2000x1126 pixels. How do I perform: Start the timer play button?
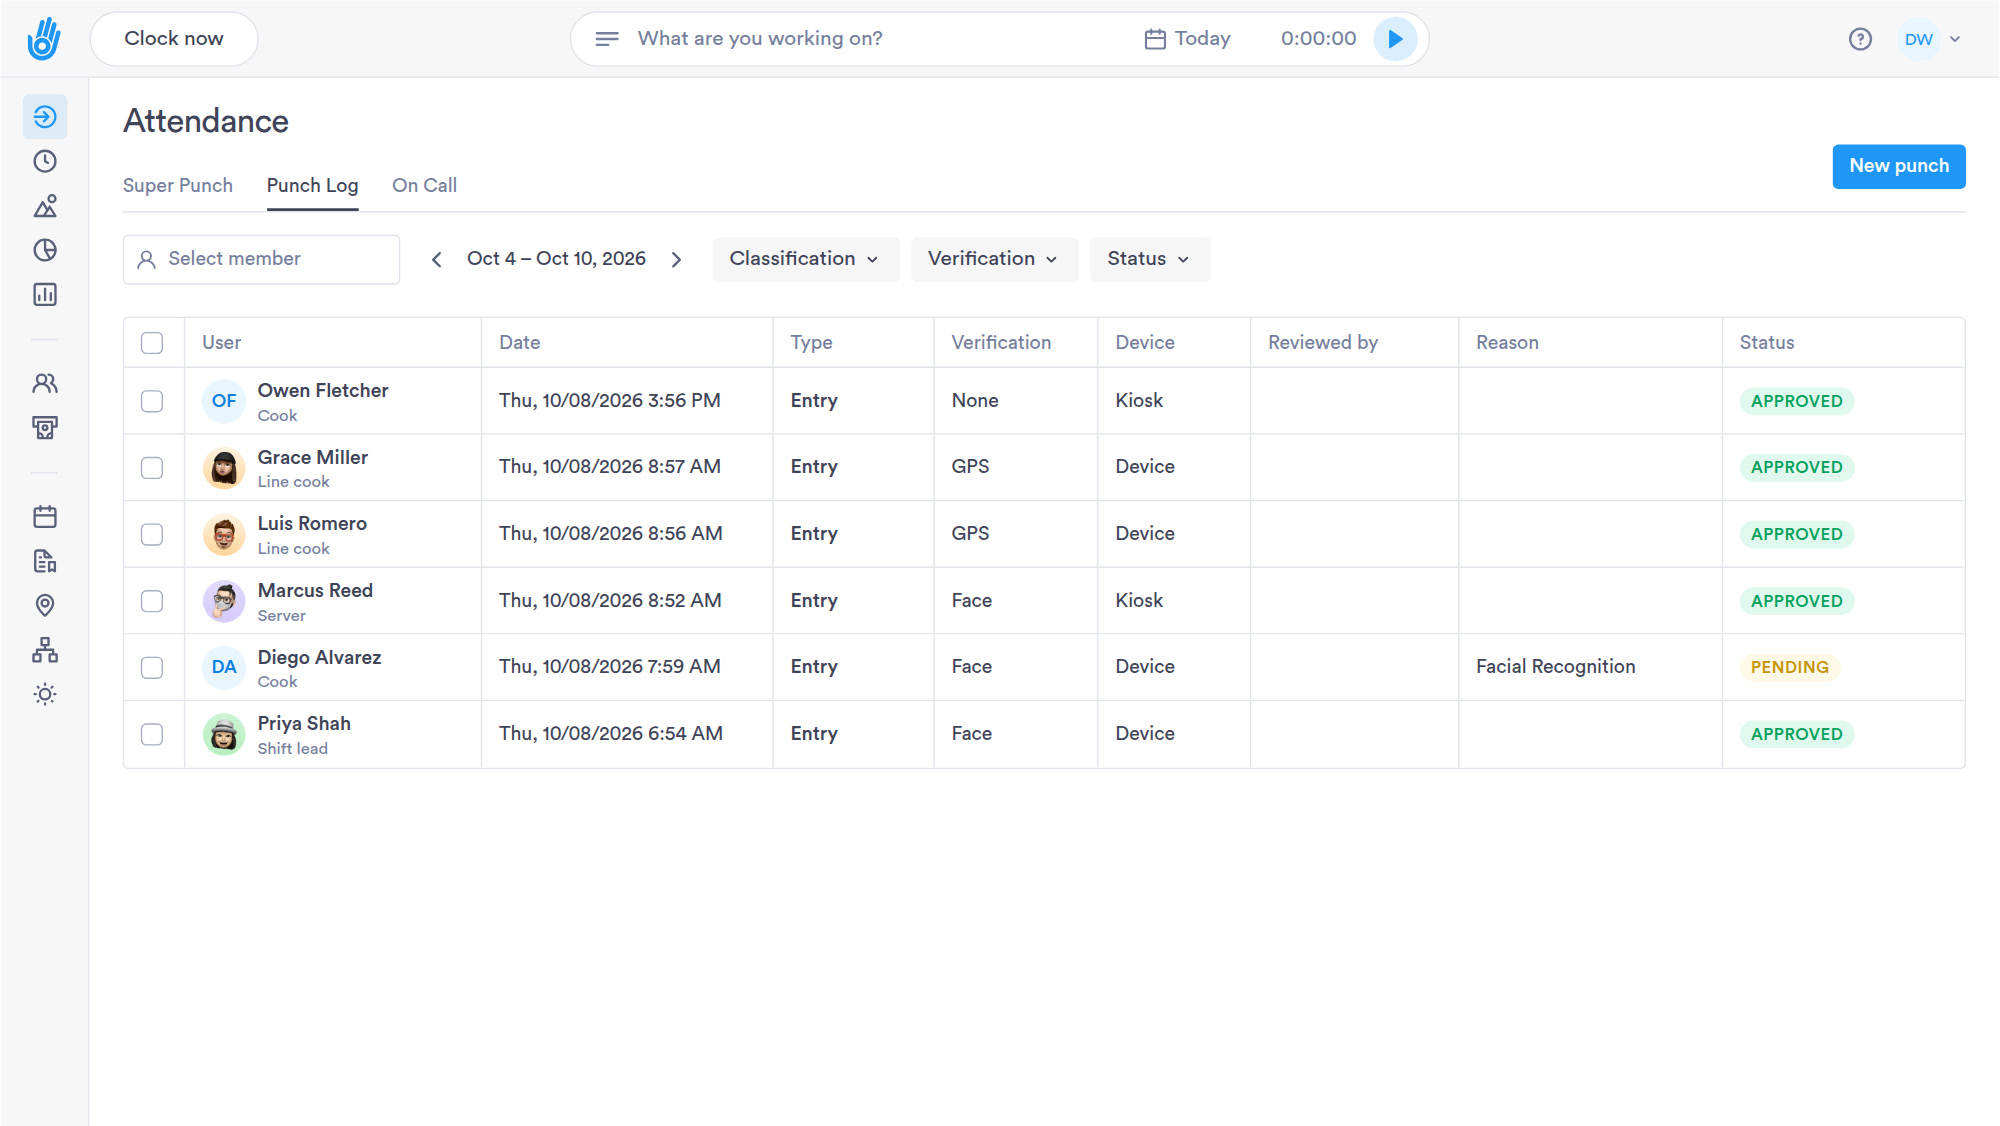[1395, 39]
